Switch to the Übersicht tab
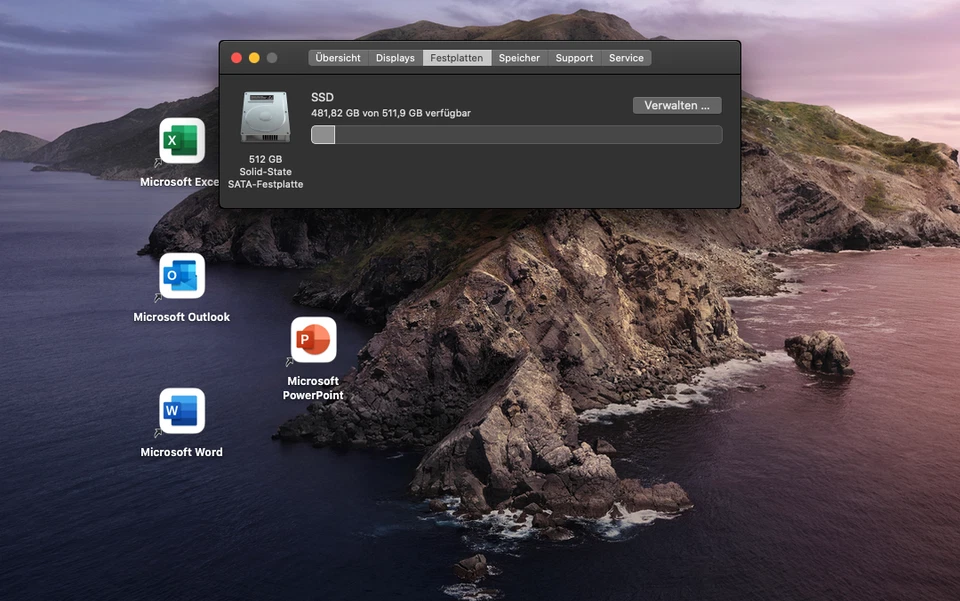 [338, 58]
